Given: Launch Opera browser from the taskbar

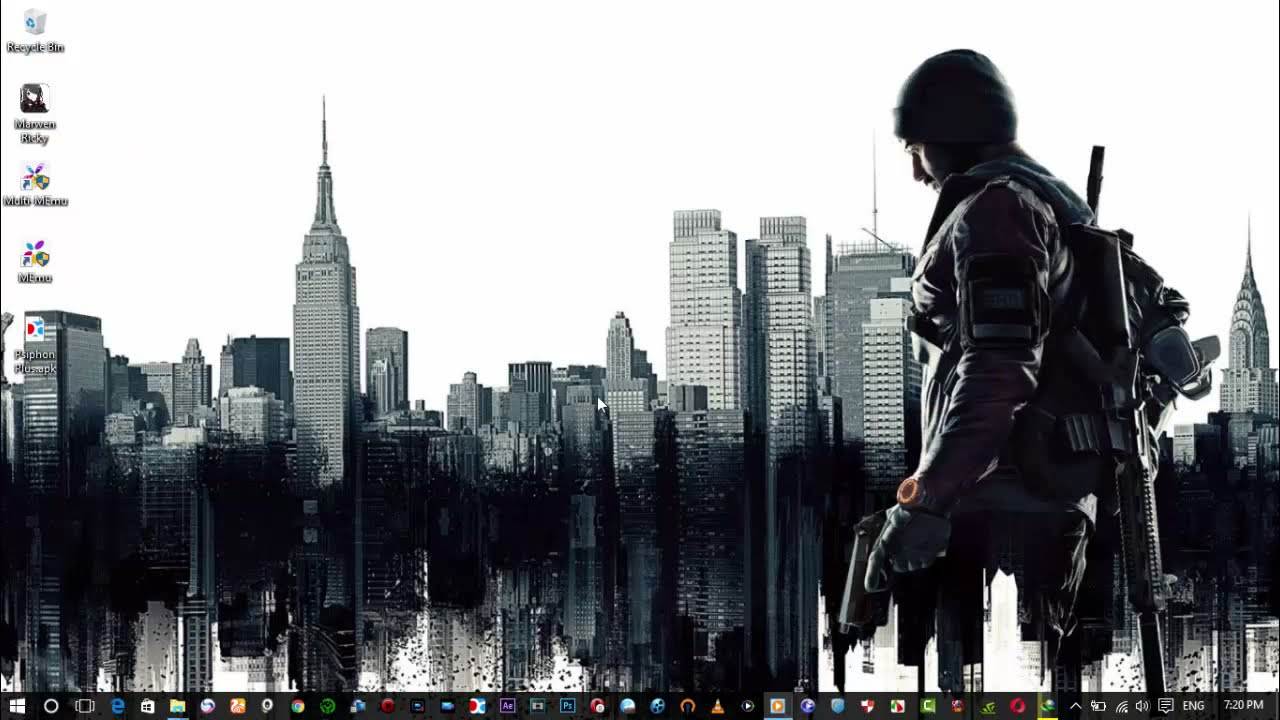Looking at the screenshot, I should [1018, 706].
